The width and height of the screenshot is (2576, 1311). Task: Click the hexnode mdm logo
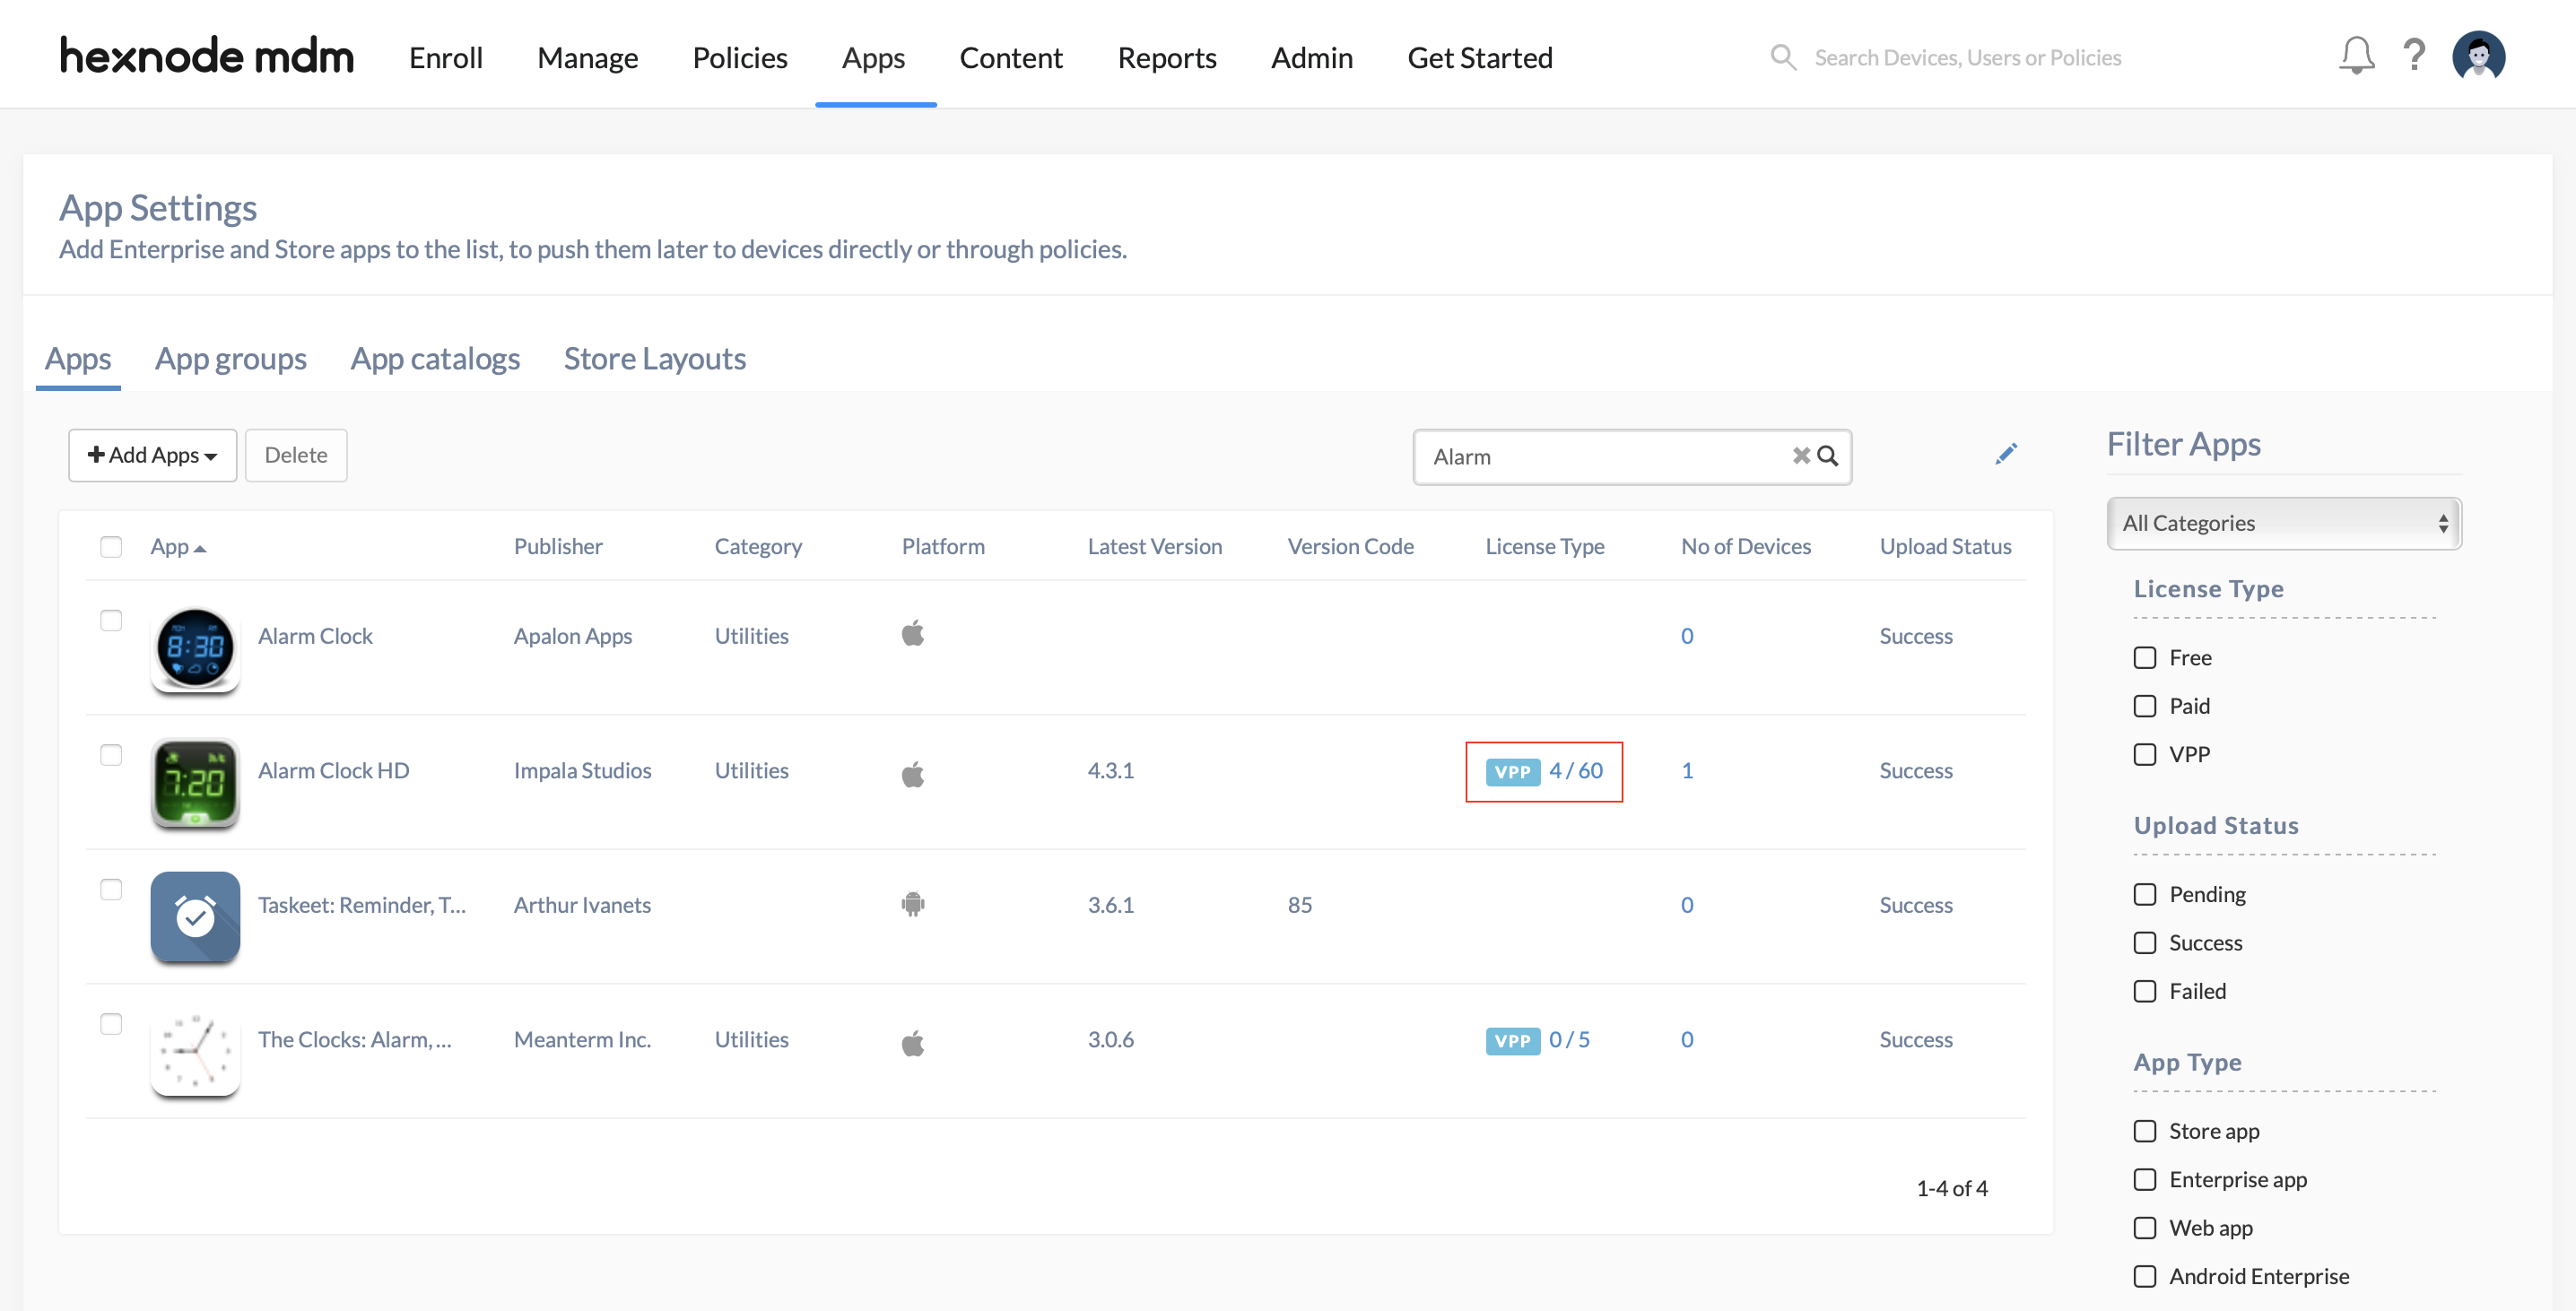(207, 57)
